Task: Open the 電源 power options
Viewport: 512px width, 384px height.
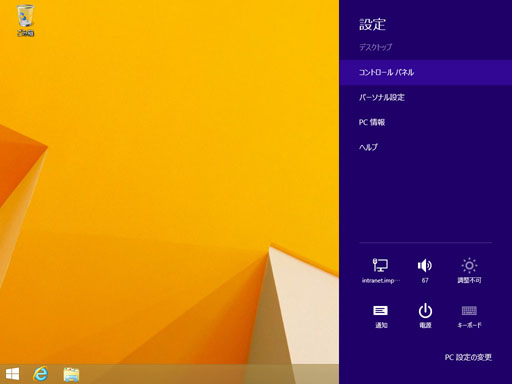Action: coord(425,311)
